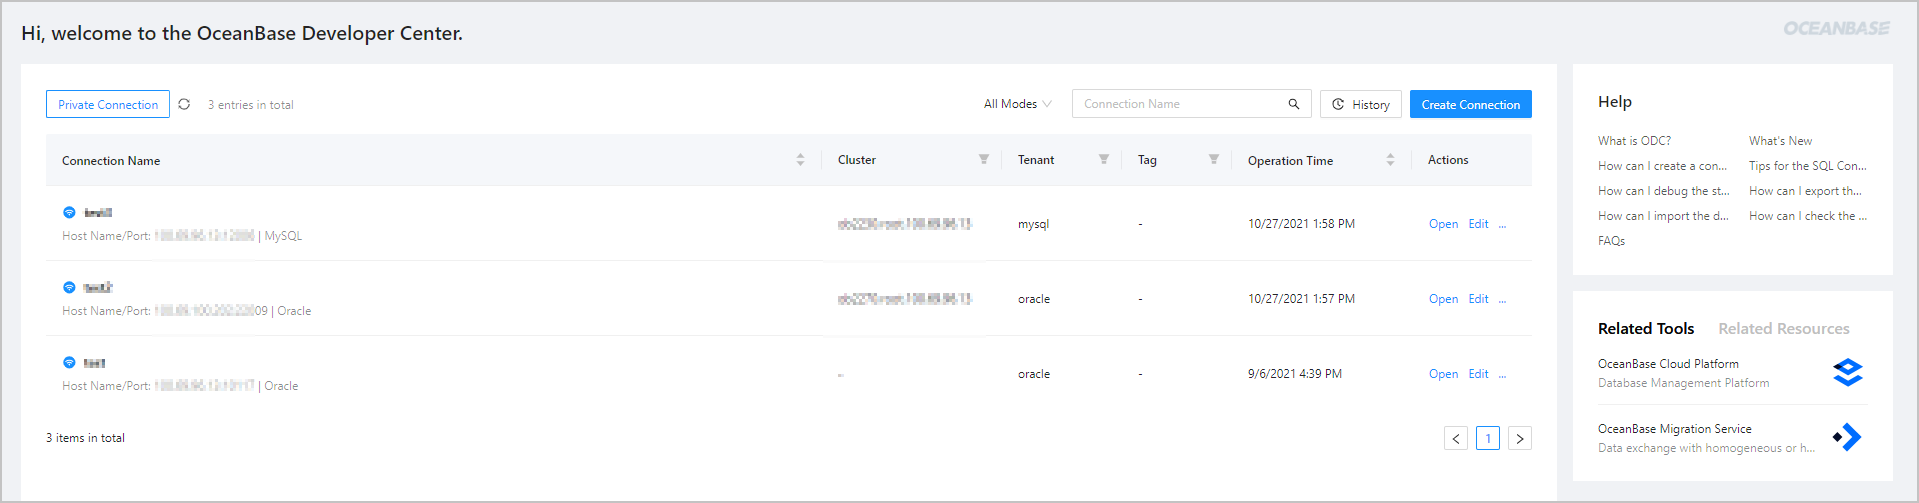Sort by Operation Time column arrows
The width and height of the screenshot is (1919, 503).
(x=1390, y=160)
